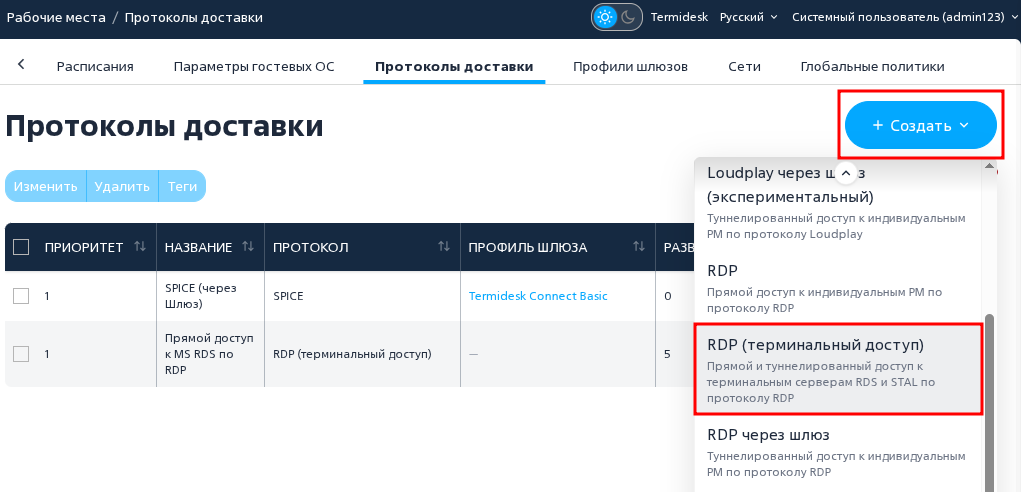Sort table by ПРИОРИТЕТ arrows
Image resolution: width=1021 pixels, height=492 pixels.
click(140, 247)
